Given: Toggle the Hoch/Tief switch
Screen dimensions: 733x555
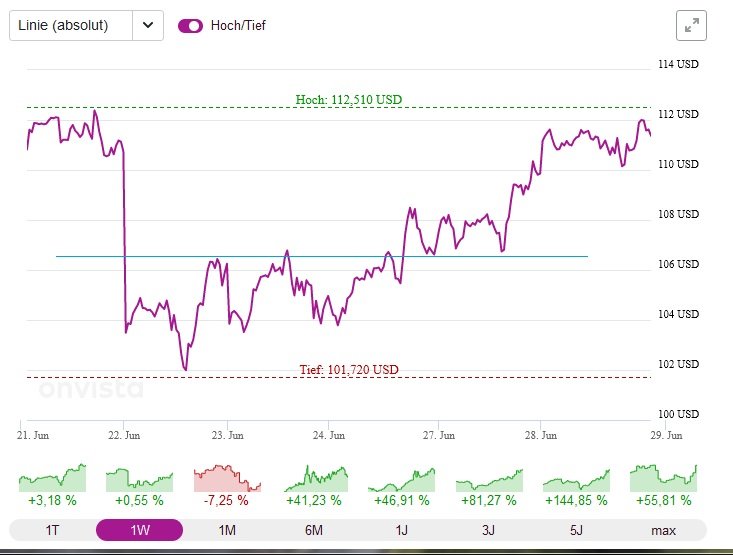Looking at the screenshot, I should coord(190,26).
